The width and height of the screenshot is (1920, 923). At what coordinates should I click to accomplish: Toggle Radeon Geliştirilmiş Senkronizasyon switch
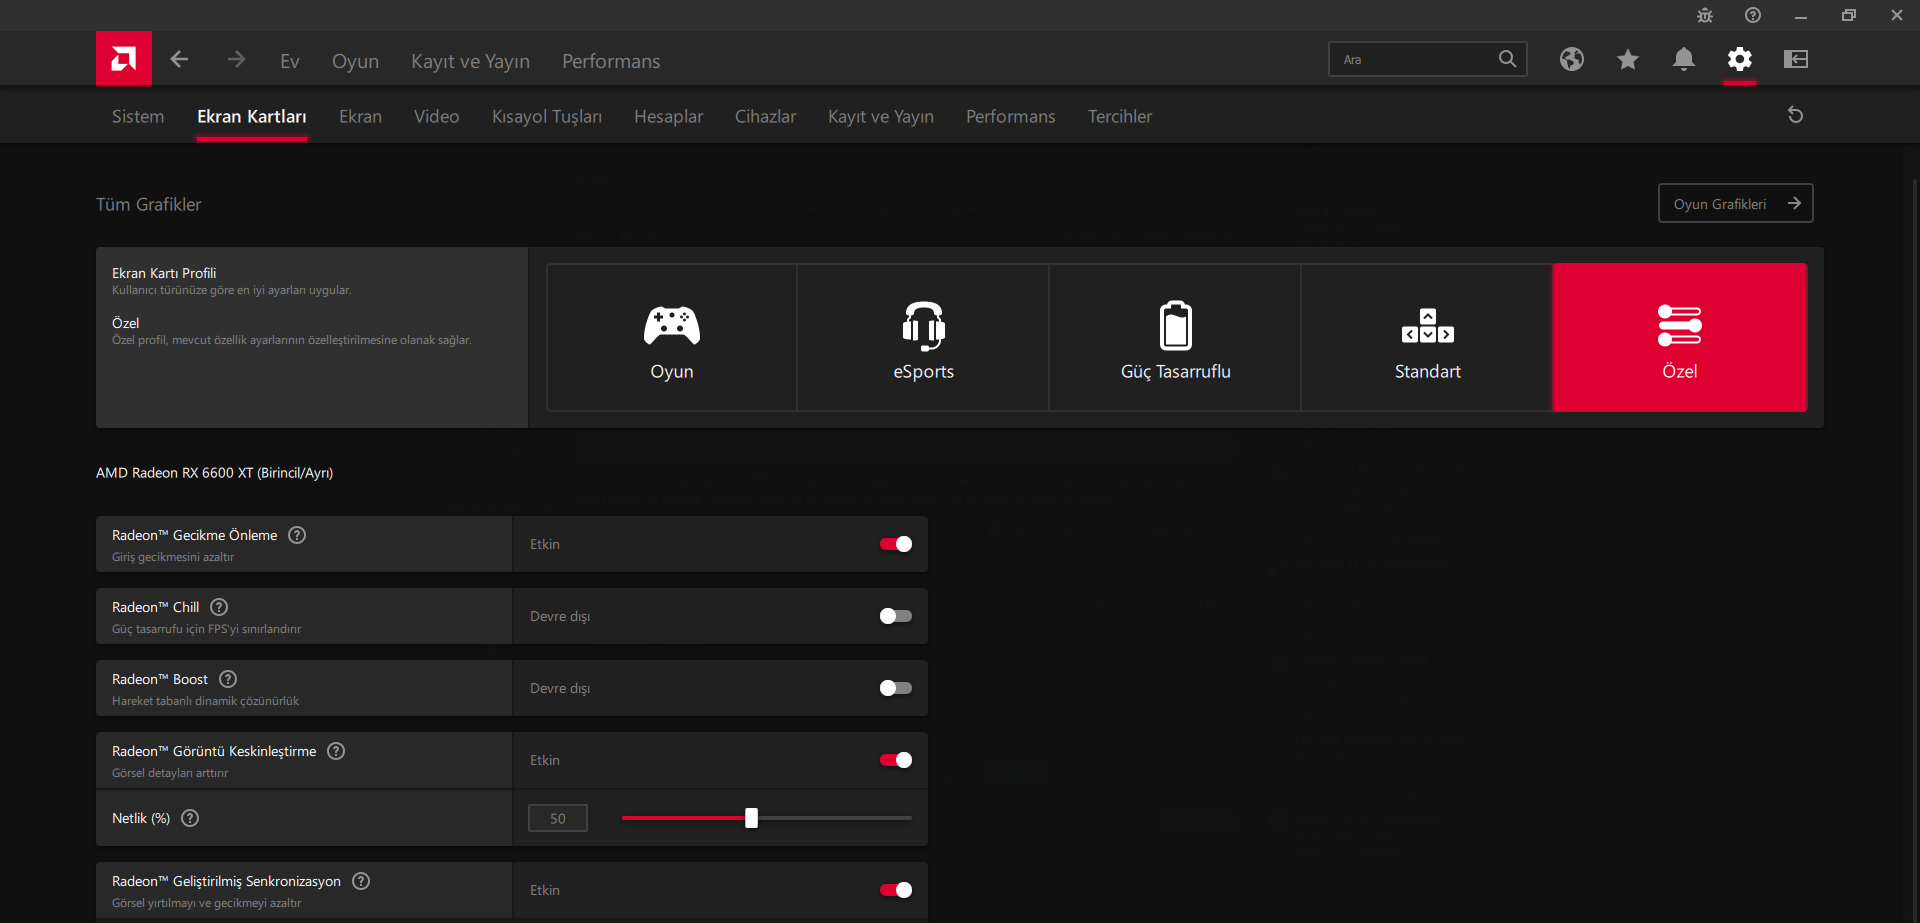[896, 890]
